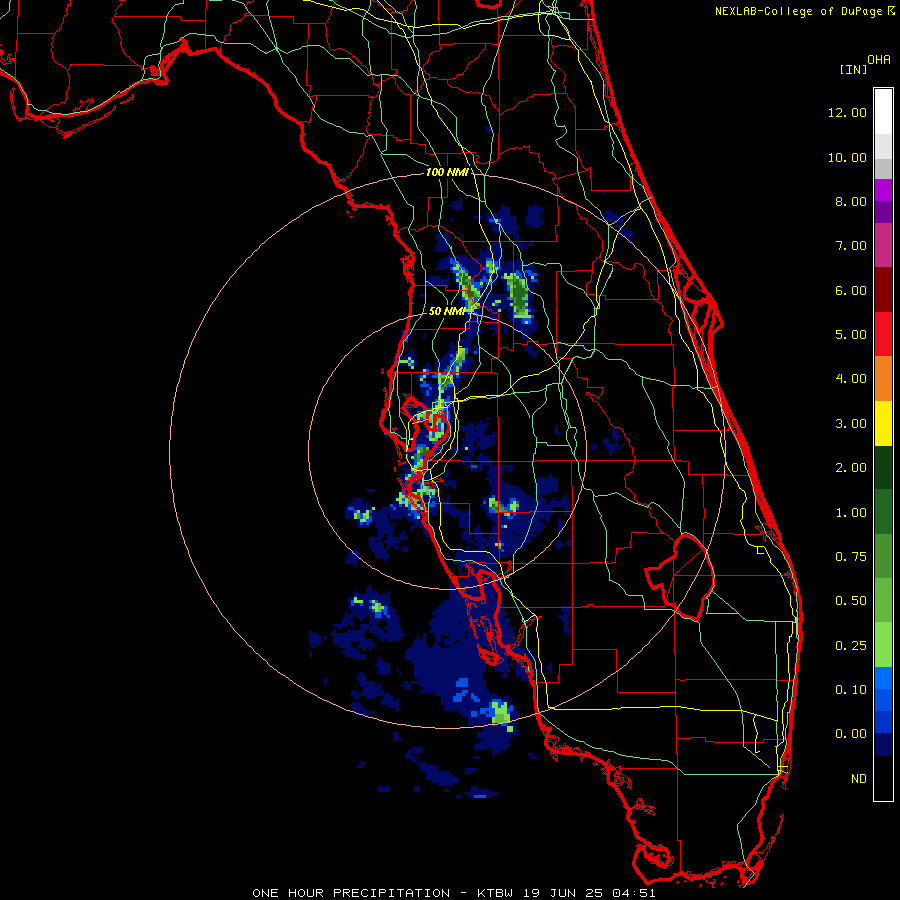Screen dimensions: 900x900
Task: Click the 0.25 legend value
Action: click(851, 646)
